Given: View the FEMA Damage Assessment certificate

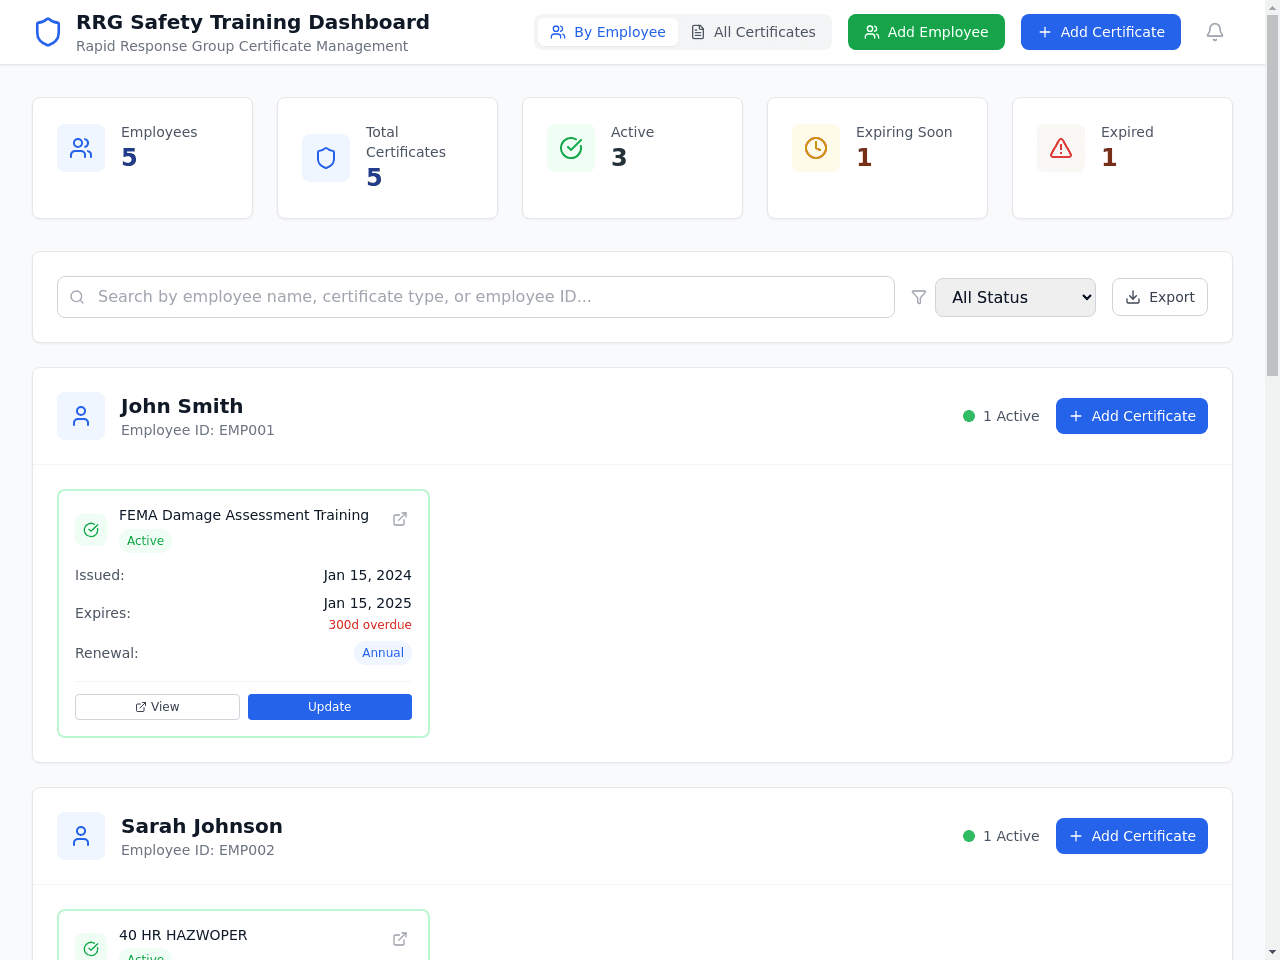Looking at the screenshot, I should [157, 707].
